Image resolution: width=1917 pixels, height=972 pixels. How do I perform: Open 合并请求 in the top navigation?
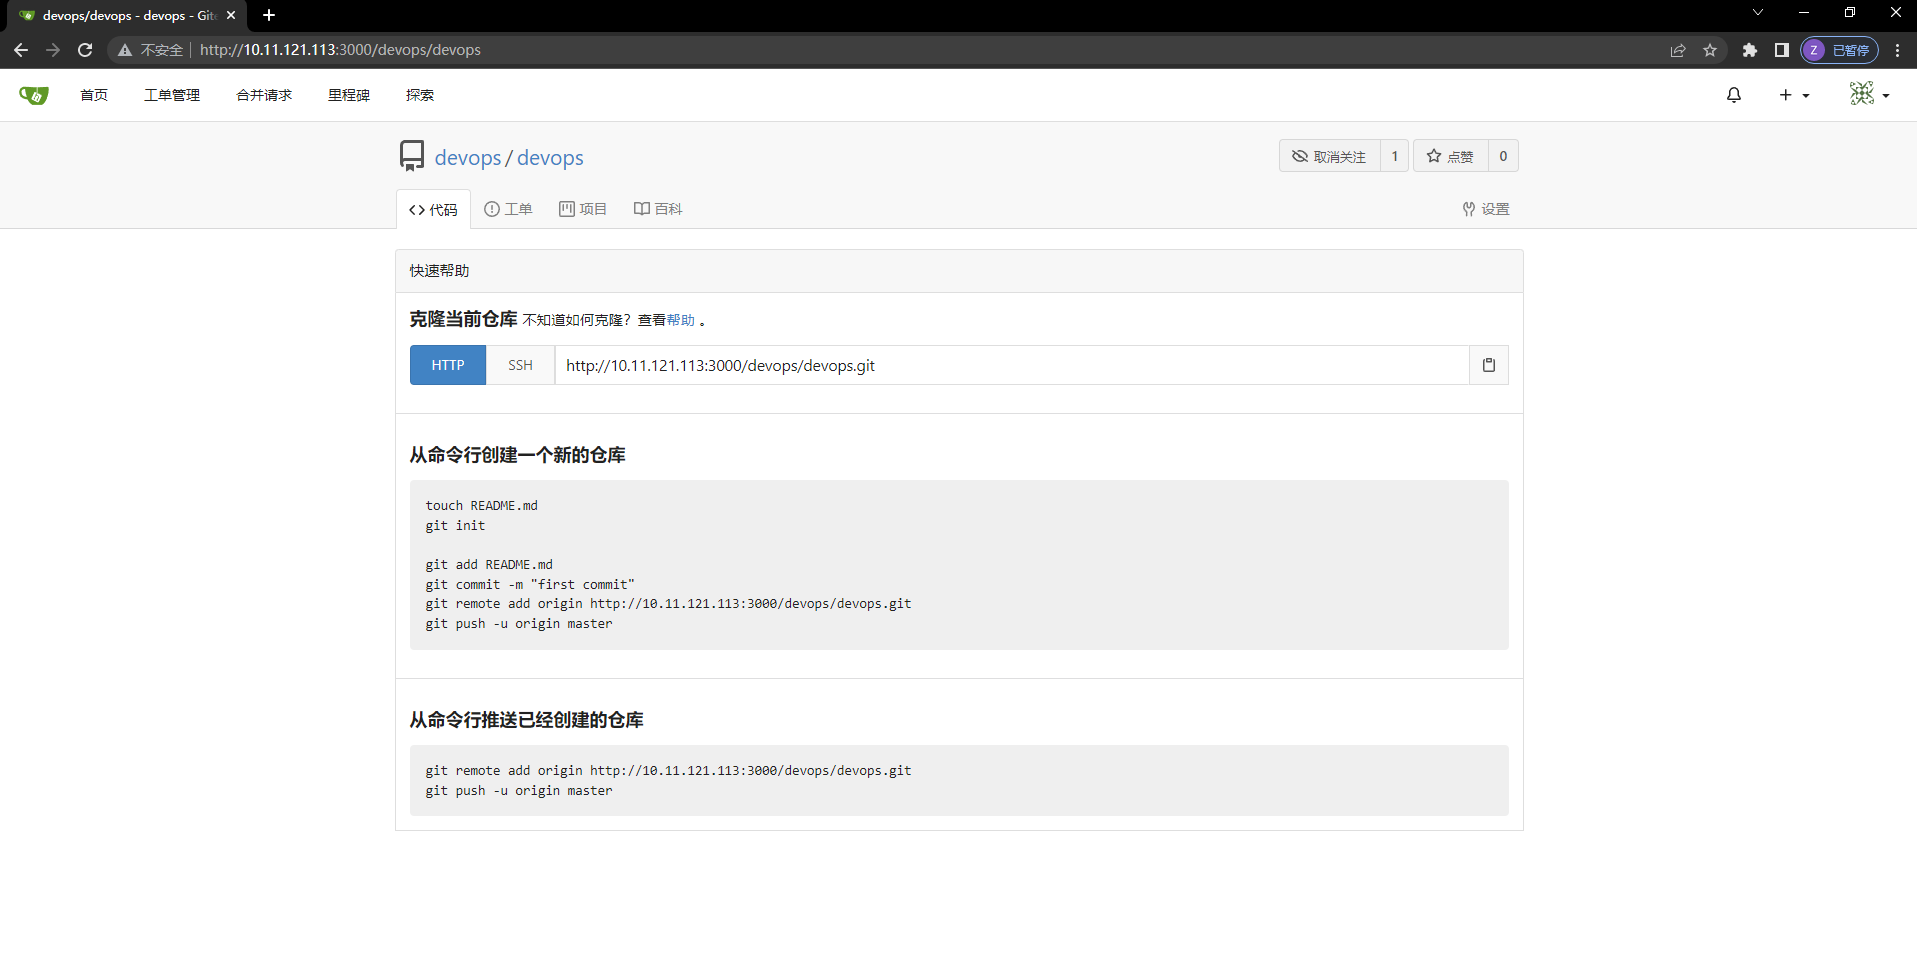pyautogui.click(x=263, y=94)
